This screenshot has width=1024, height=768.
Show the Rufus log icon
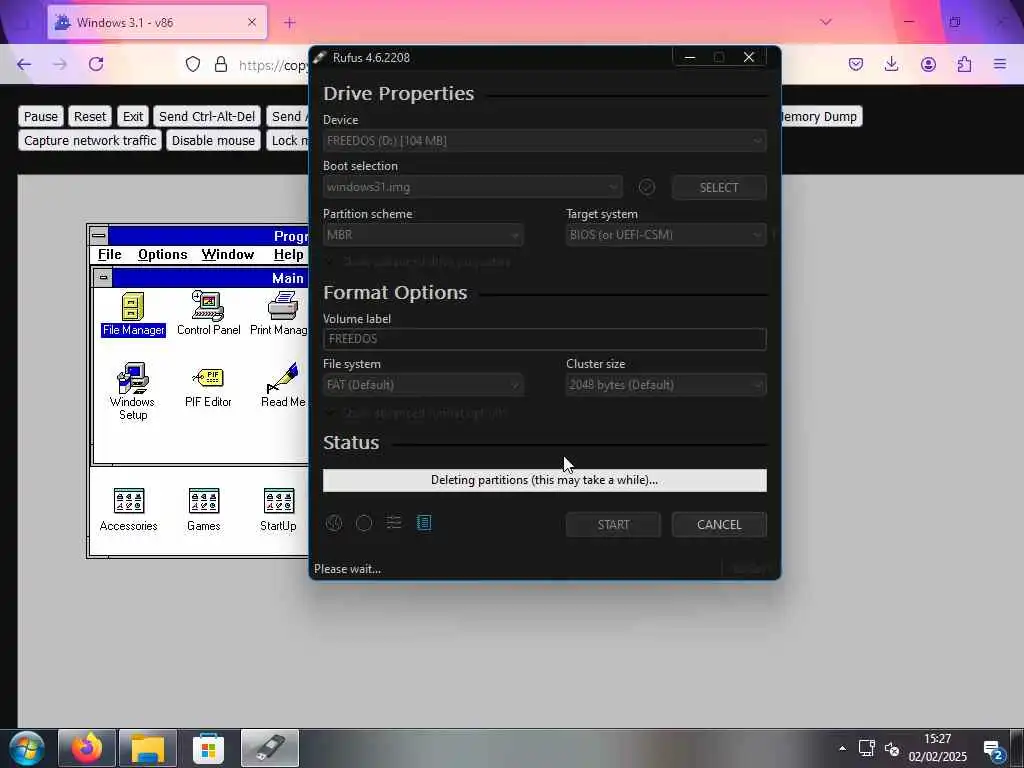424,522
